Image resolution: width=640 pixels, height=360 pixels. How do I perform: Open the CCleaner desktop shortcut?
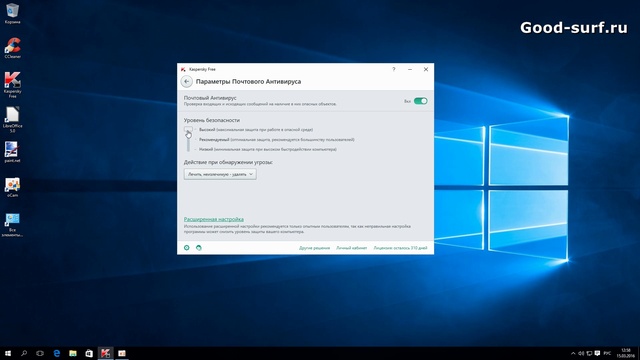coord(12,48)
